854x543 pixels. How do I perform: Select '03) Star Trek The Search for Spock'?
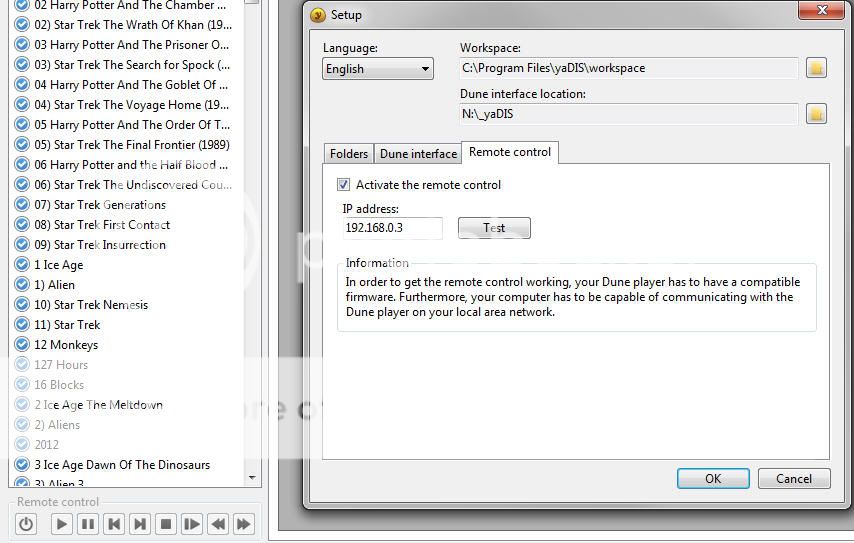point(132,65)
